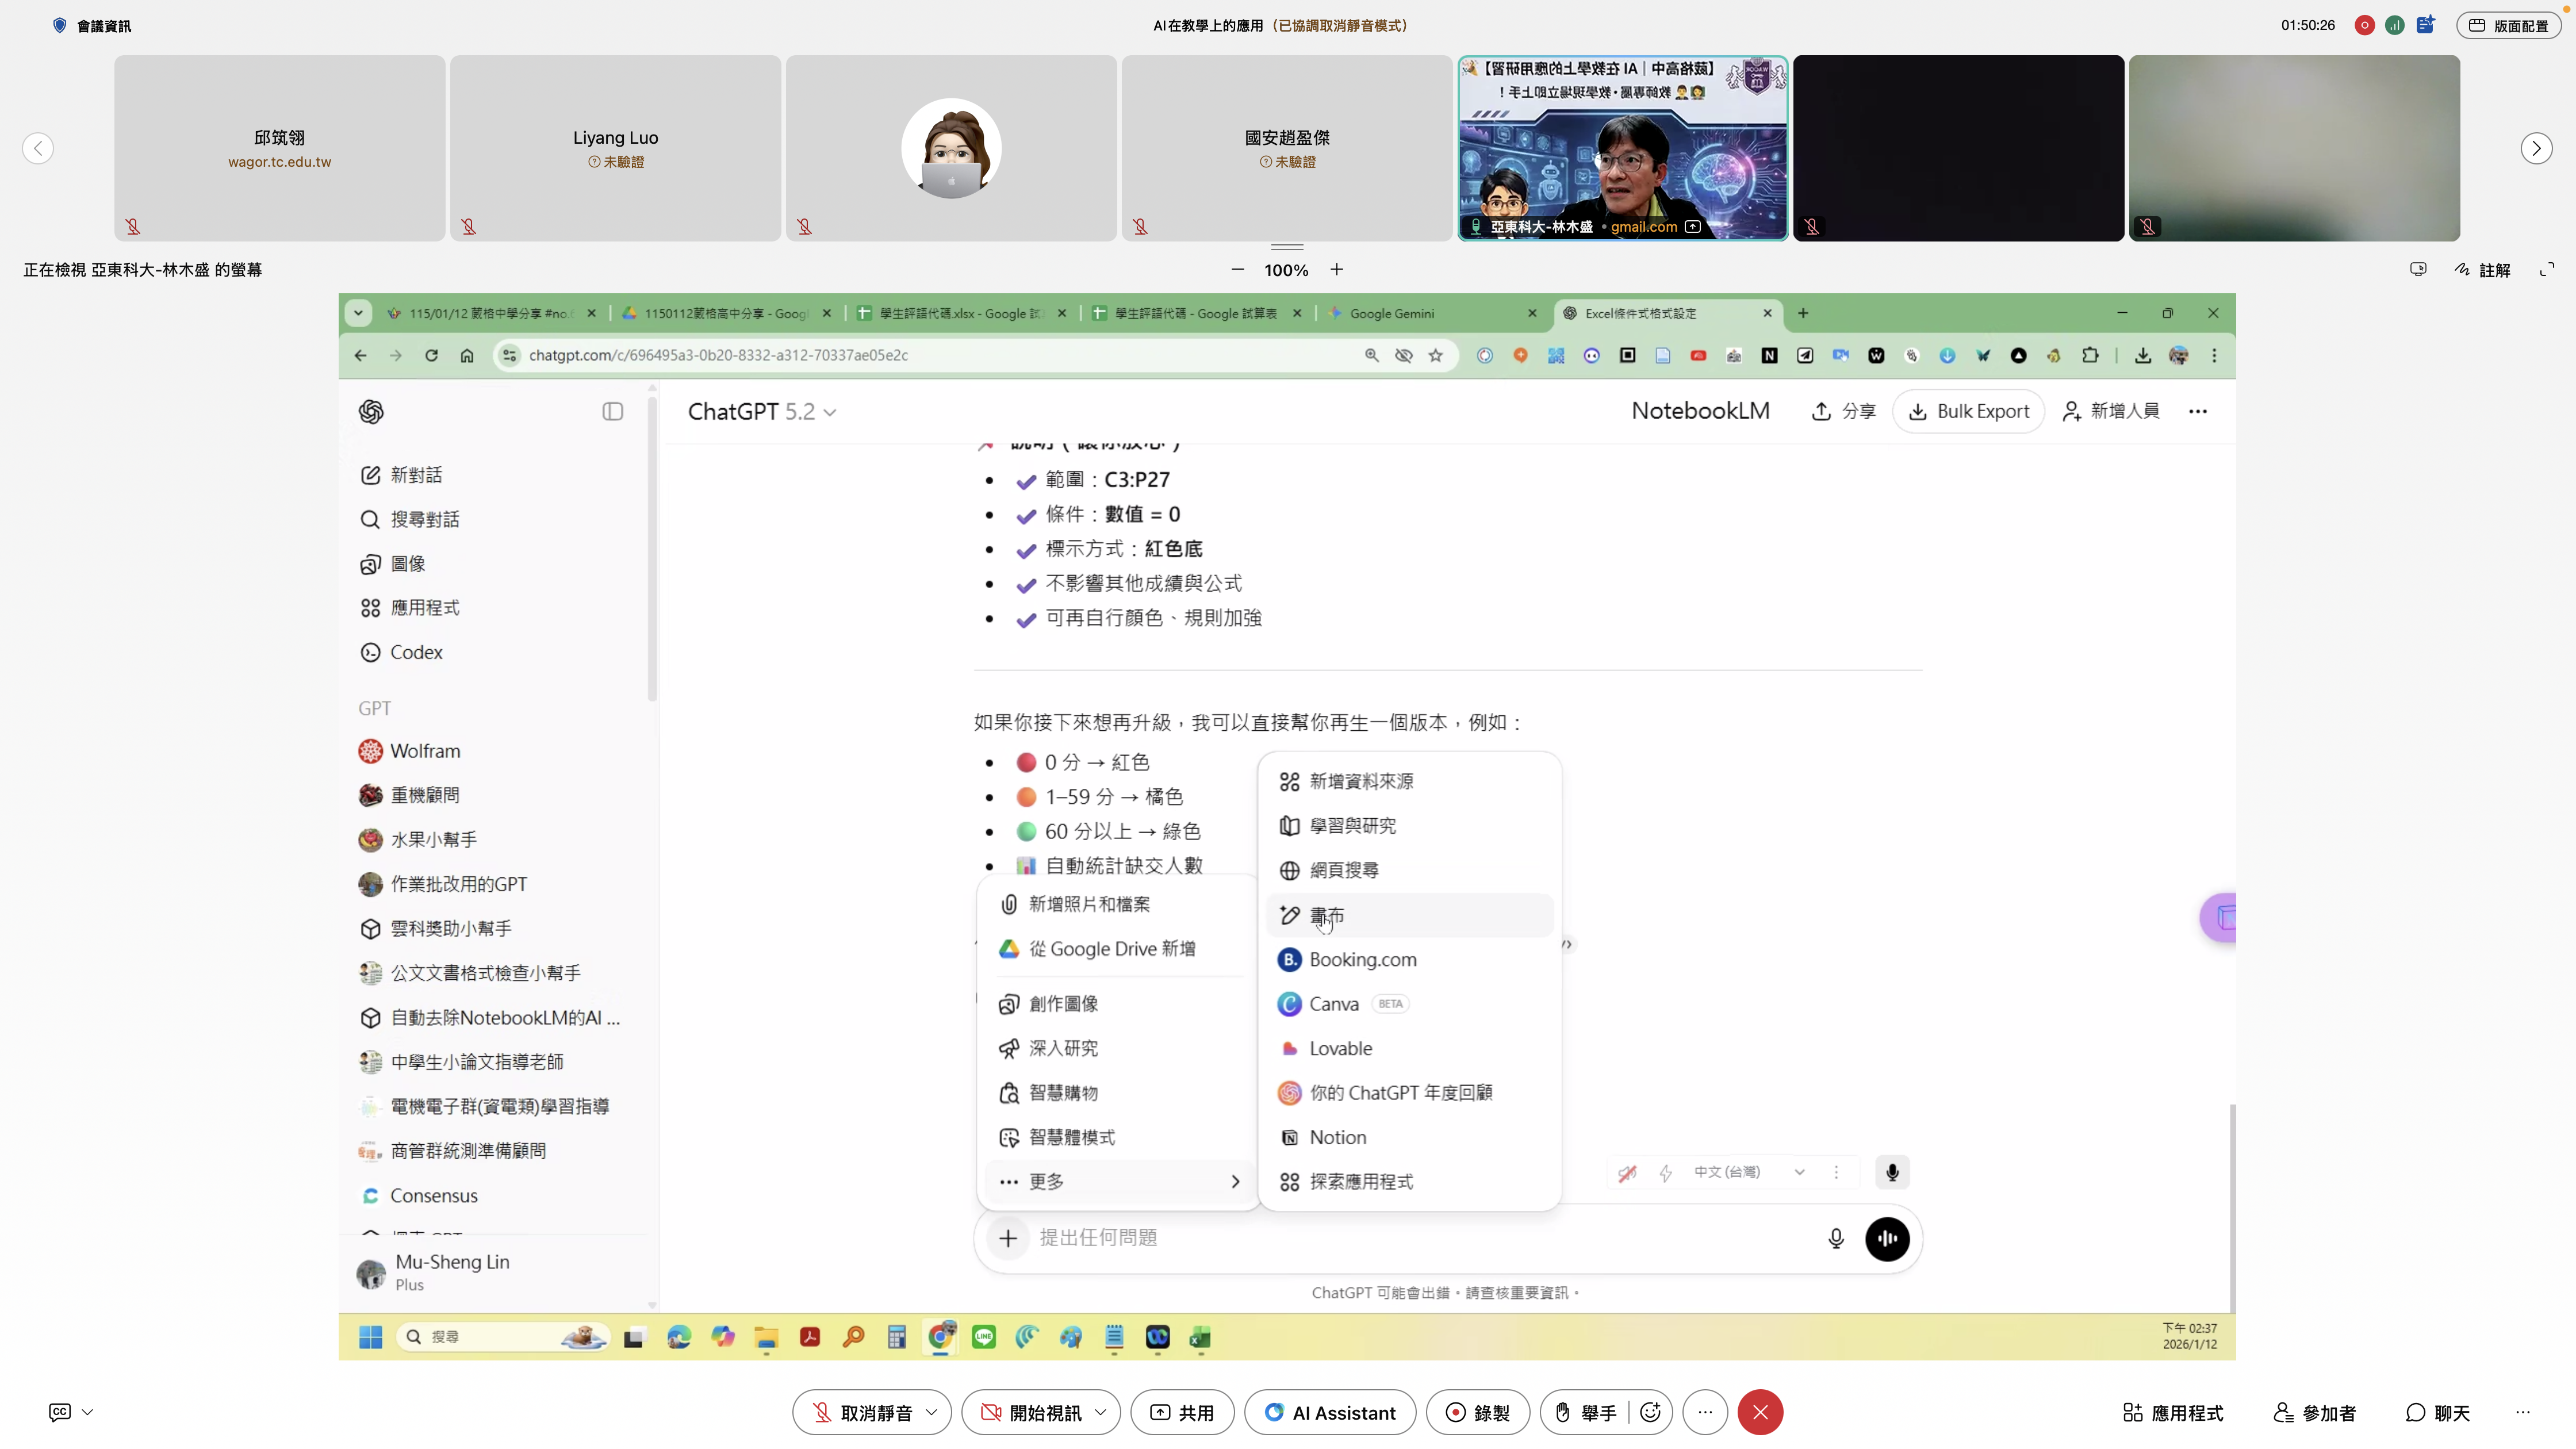The image size is (2576, 1449).
Task: Click zoom in plus next to 100%
Action: click(1336, 269)
